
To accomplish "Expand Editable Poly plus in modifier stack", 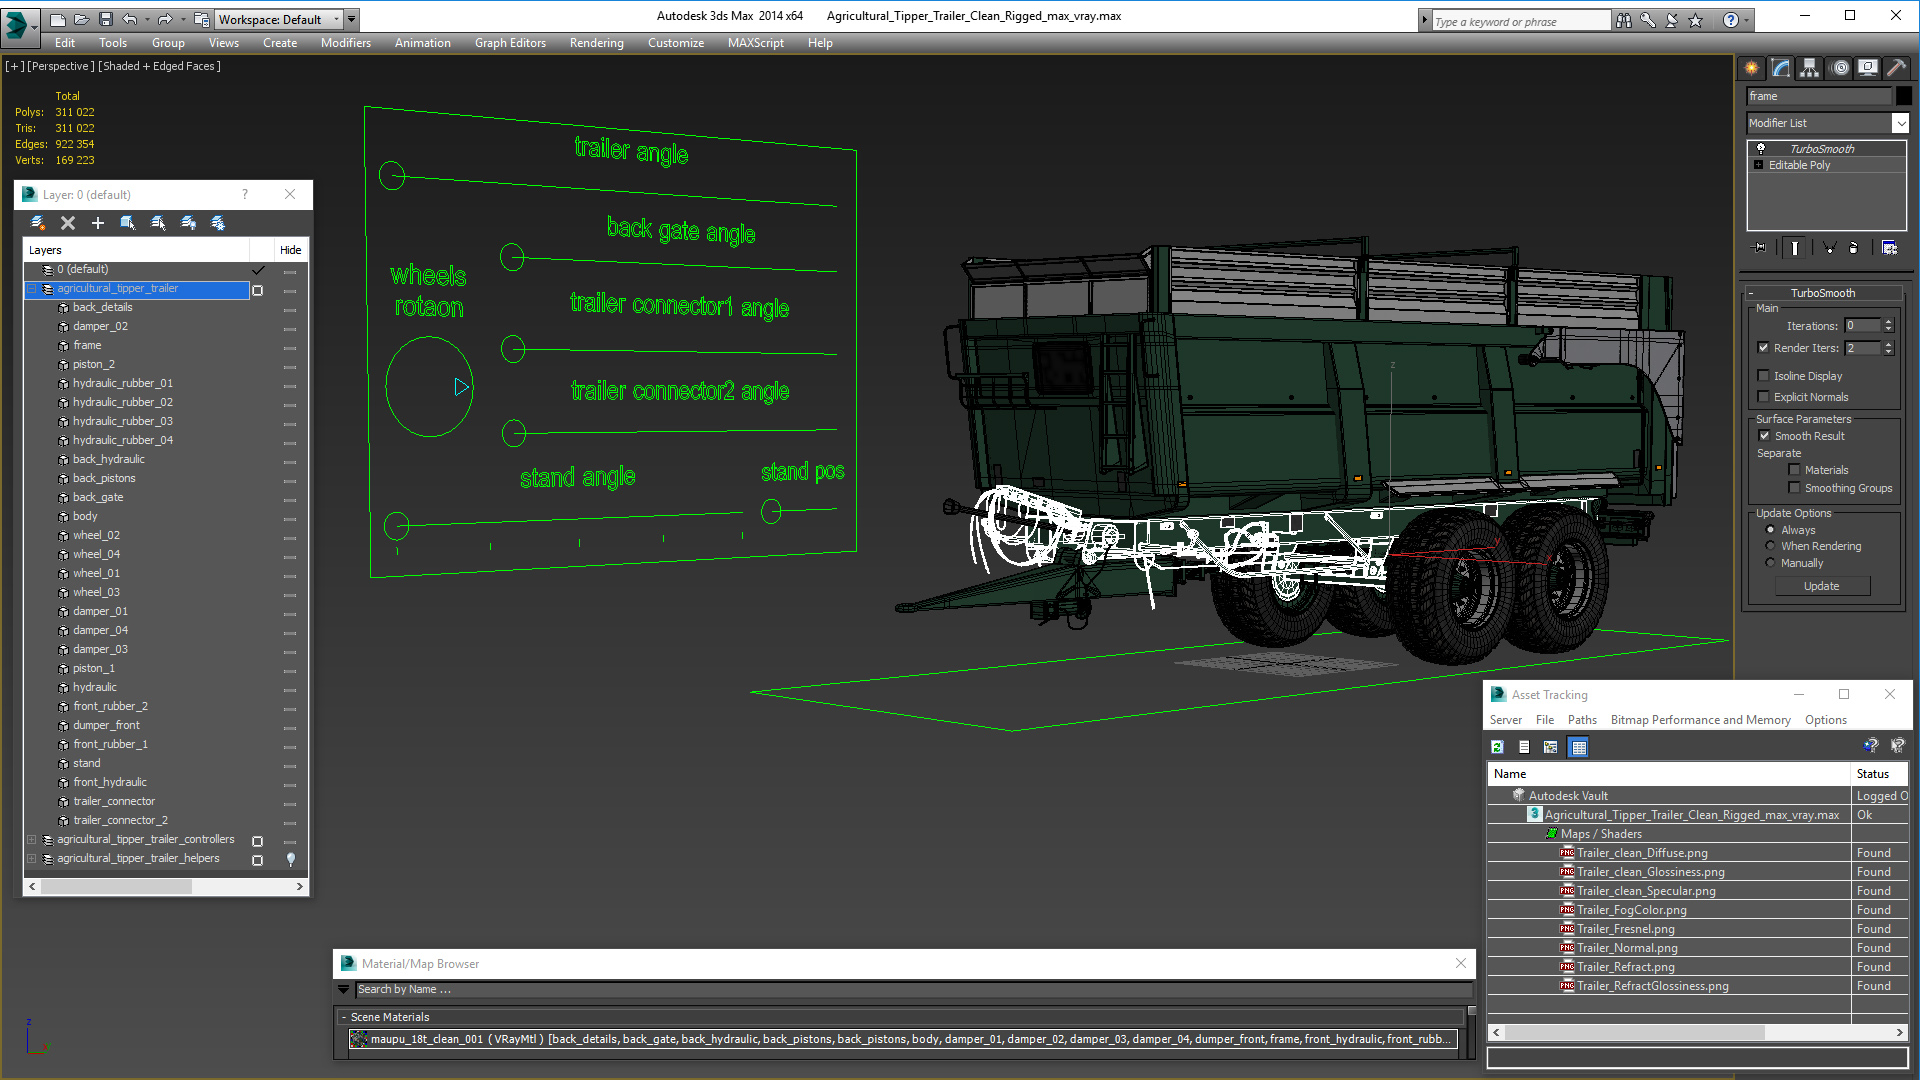I will click(1758, 165).
